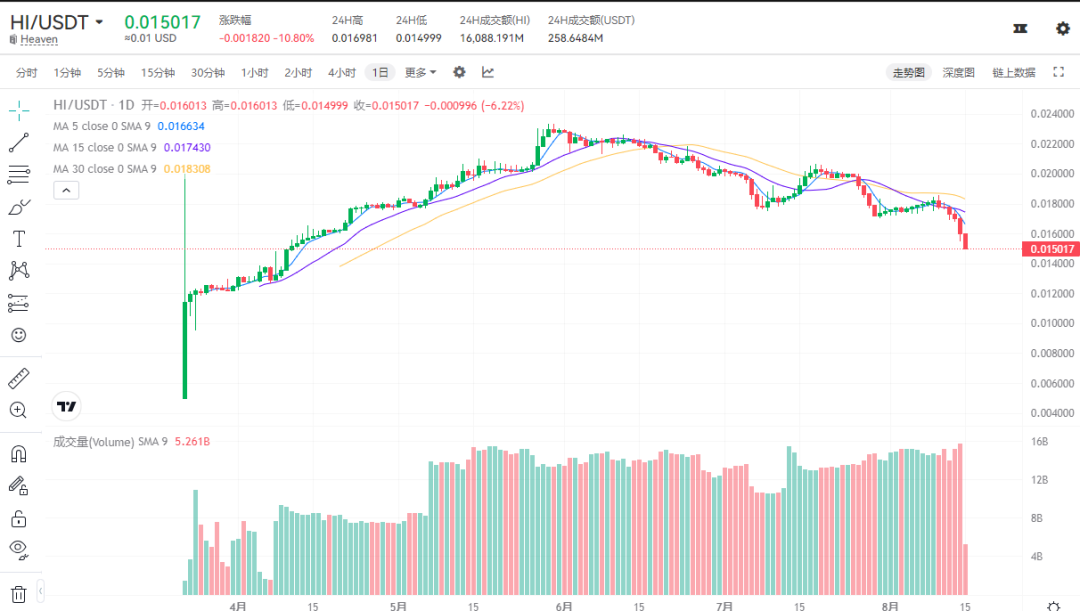Toggle magnet snap mode

coord(18,454)
